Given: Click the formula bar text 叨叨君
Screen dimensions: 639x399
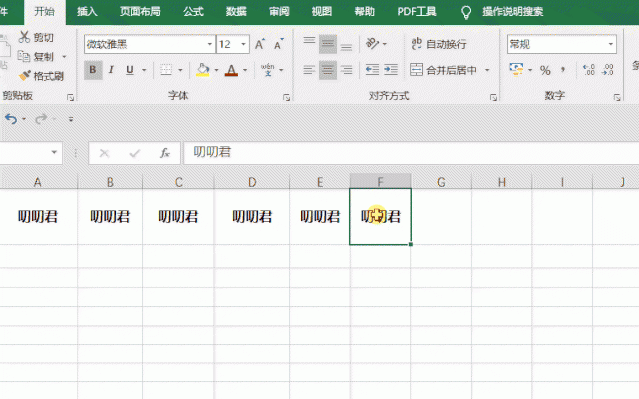Looking at the screenshot, I should point(212,152).
